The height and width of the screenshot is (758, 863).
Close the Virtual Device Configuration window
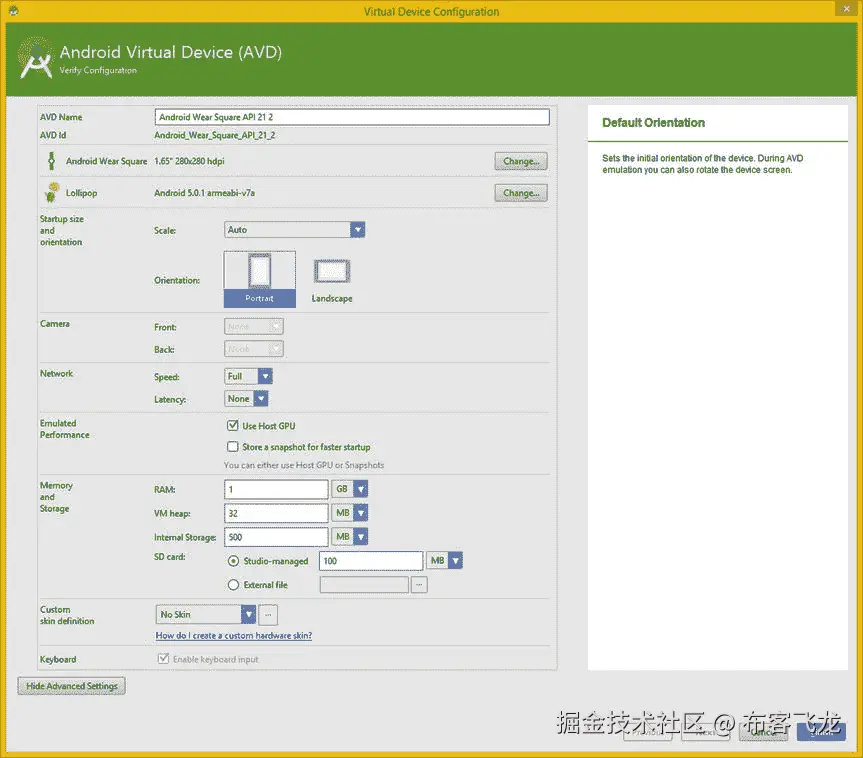click(846, 8)
